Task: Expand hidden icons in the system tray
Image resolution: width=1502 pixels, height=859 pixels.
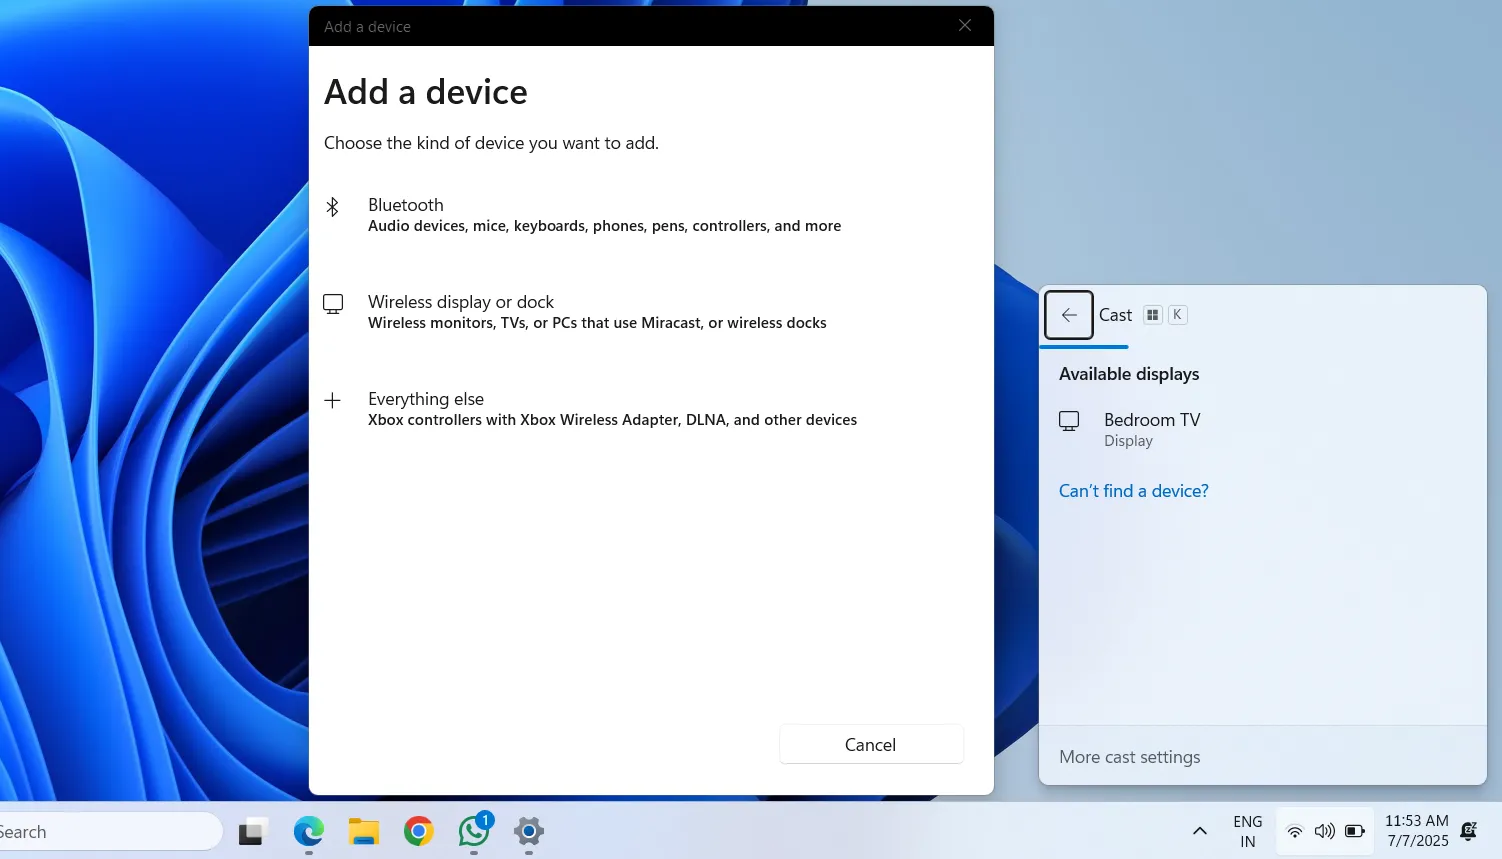Action: 1199,830
